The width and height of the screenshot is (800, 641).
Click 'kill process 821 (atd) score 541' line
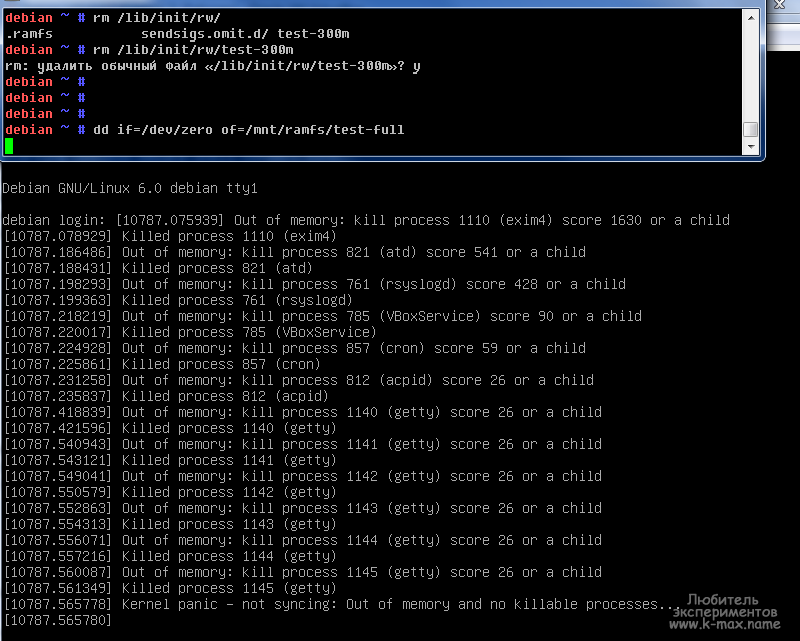click(295, 252)
